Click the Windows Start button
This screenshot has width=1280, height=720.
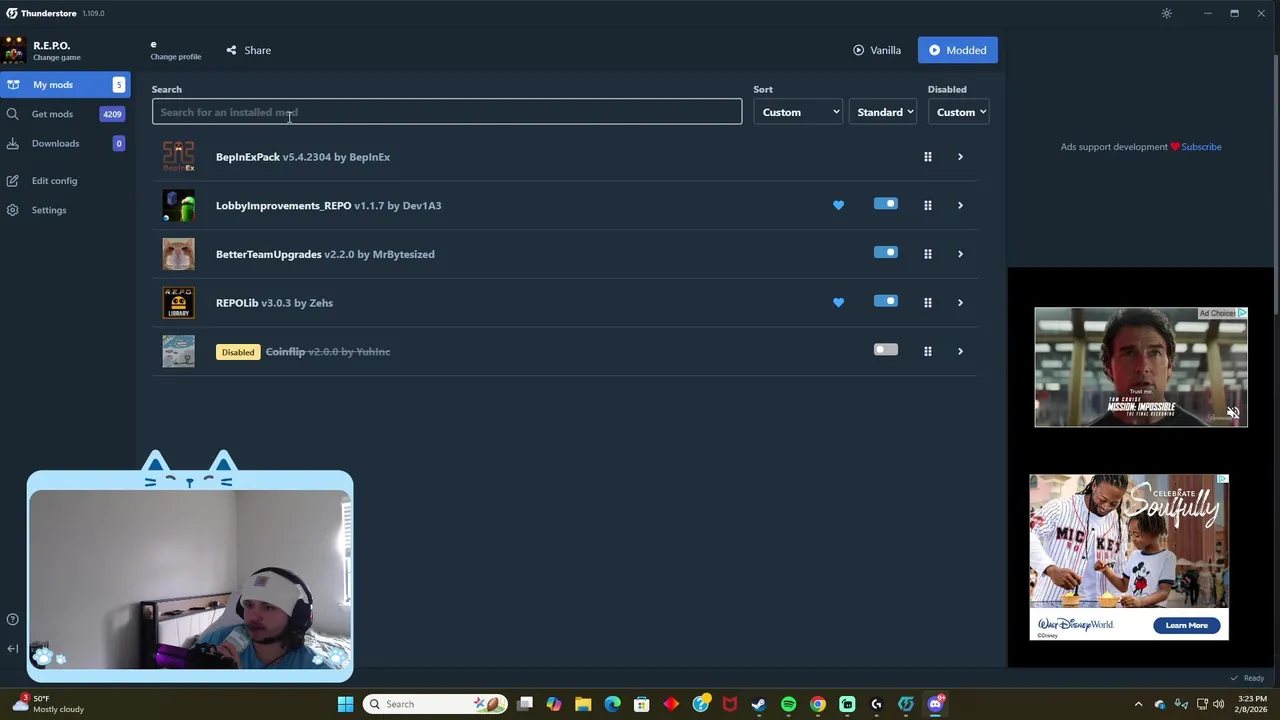(345, 704)
